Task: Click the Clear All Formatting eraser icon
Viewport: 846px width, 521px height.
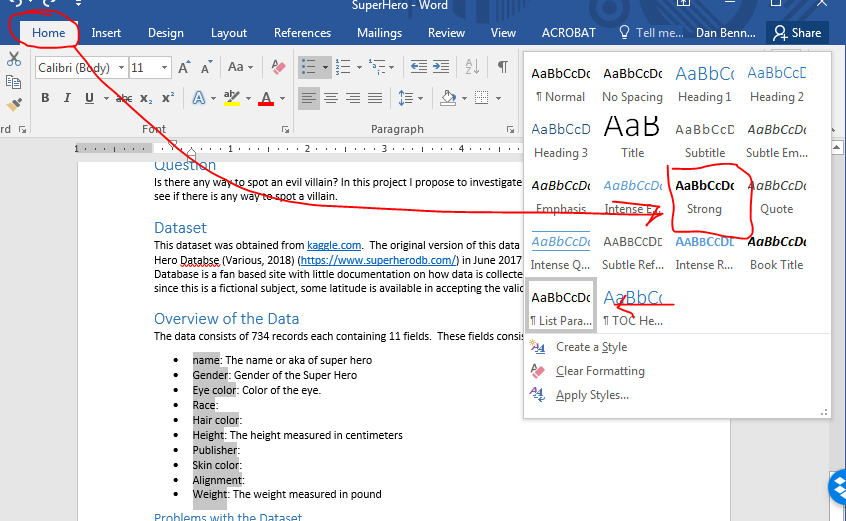Action: click(279, 67)
